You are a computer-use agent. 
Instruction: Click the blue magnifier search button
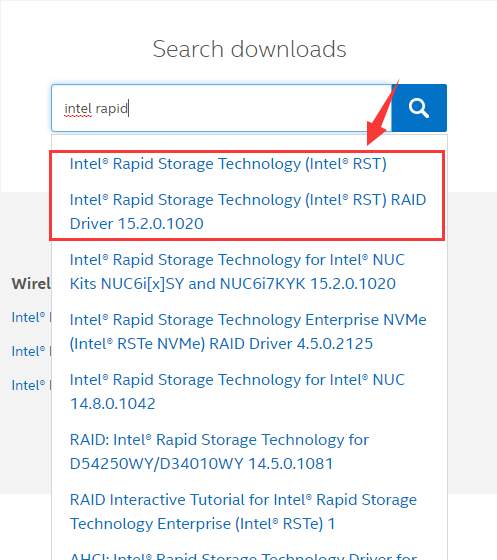[419, 108]
